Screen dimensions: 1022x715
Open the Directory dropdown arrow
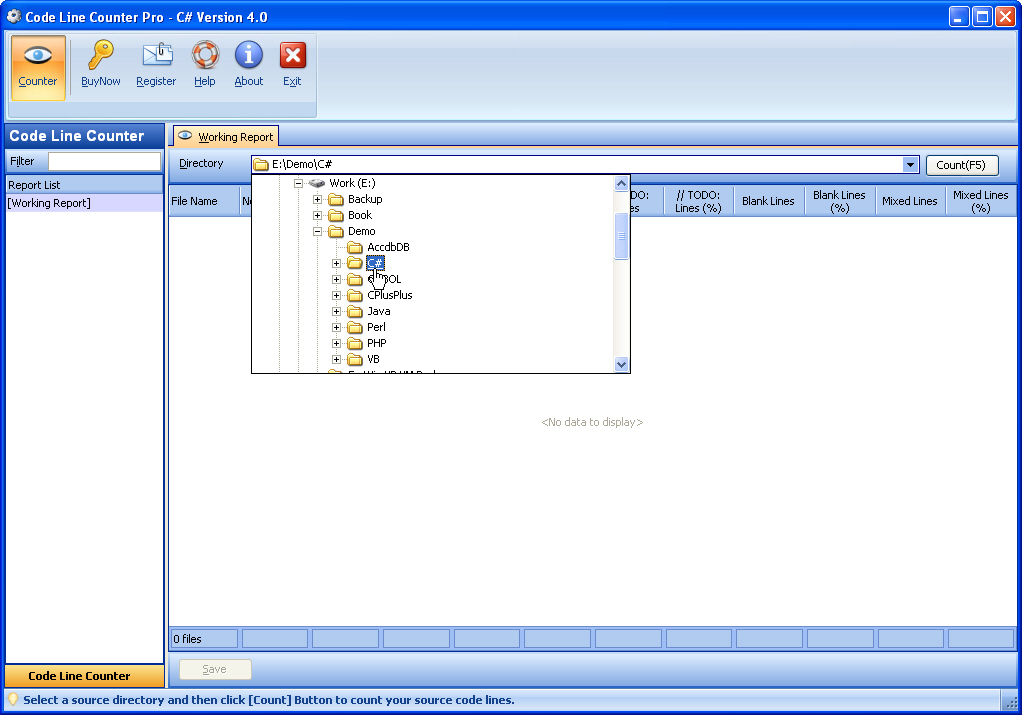coord(911,165)
